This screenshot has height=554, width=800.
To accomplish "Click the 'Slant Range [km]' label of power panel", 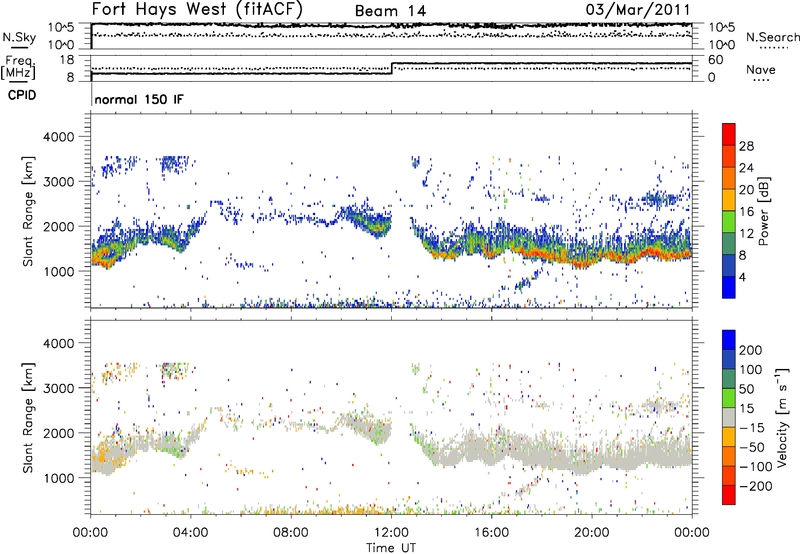I will tap(28, 211).
